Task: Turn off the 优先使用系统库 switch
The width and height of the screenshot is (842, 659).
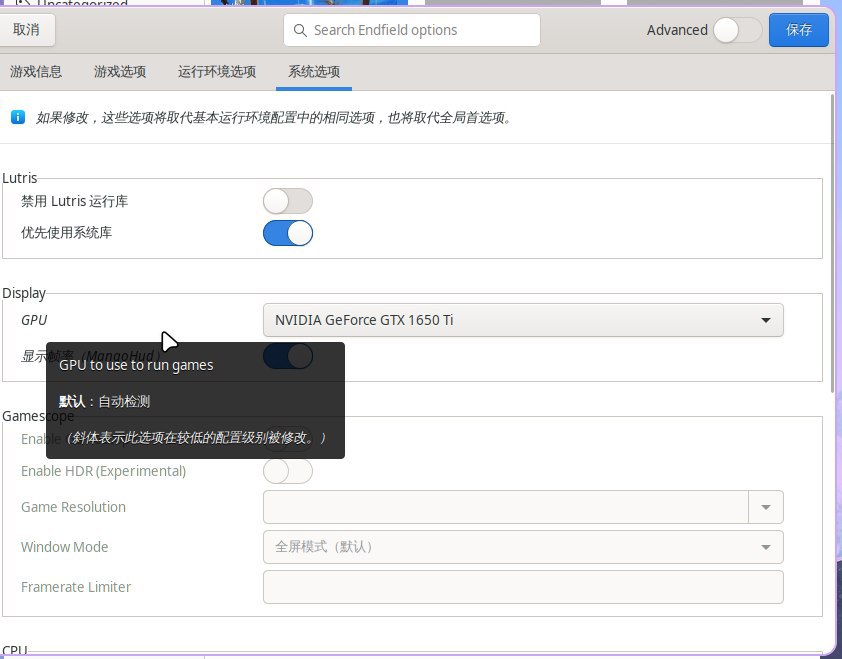Action: point(288,233)
